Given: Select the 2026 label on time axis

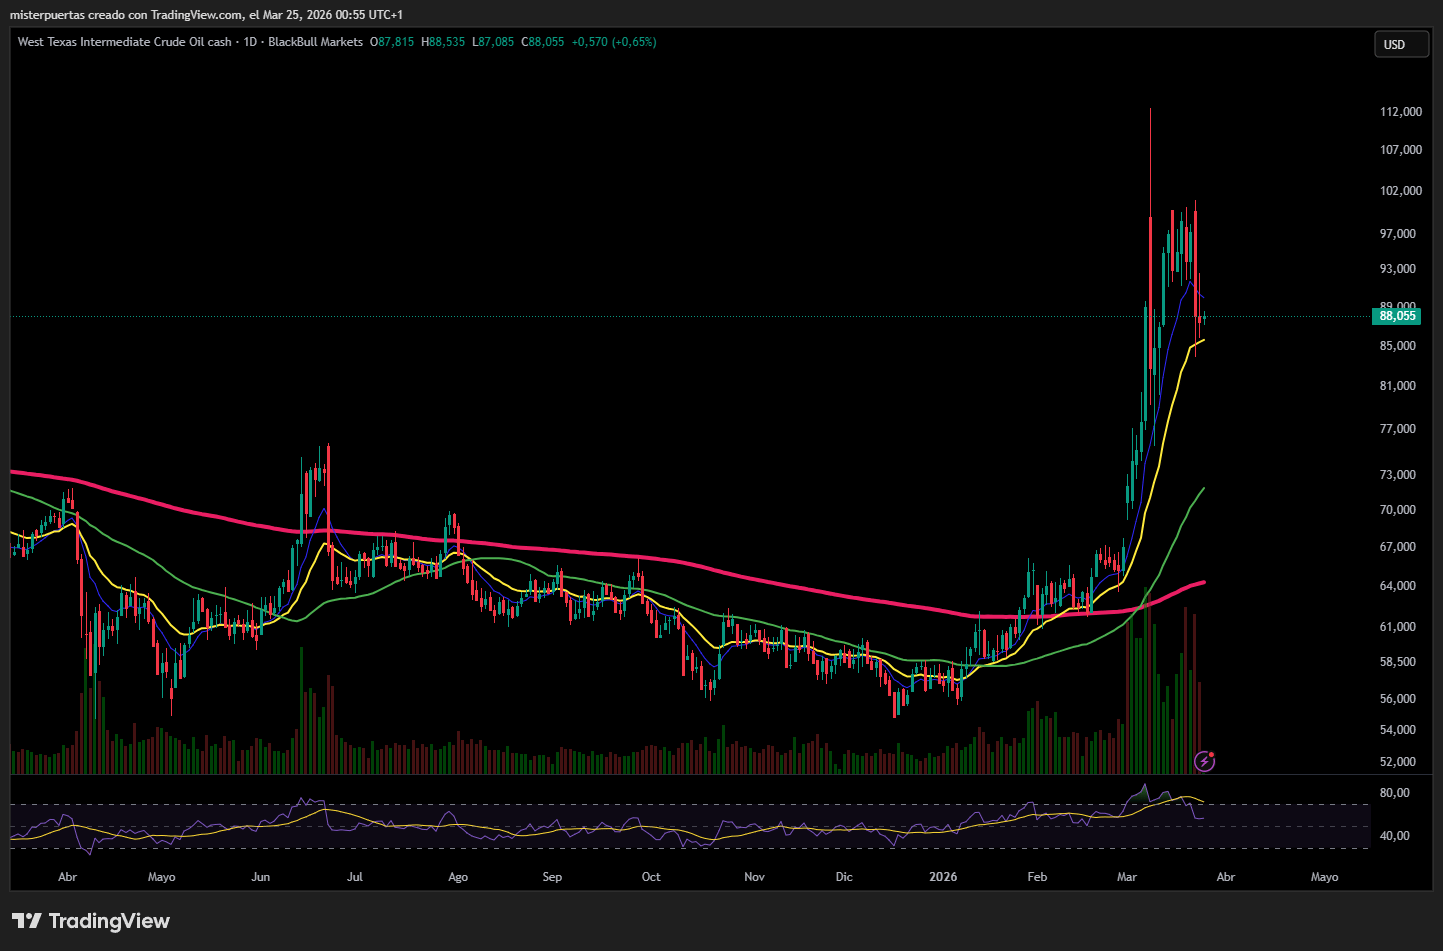Looking at the screenshot, I should (x=943, y=877).
